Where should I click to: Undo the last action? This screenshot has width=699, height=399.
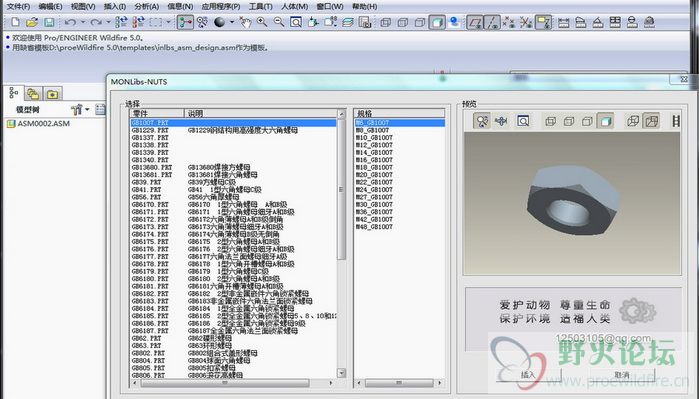point(70,22)
